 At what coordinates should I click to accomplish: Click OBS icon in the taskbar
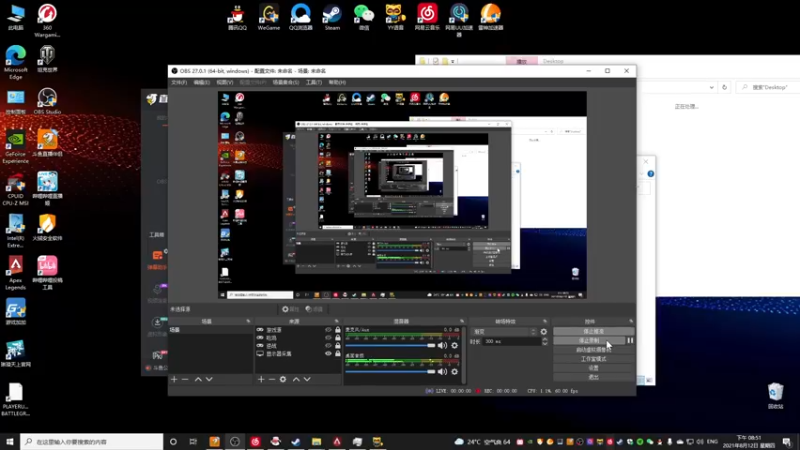[x=235, y=442]
